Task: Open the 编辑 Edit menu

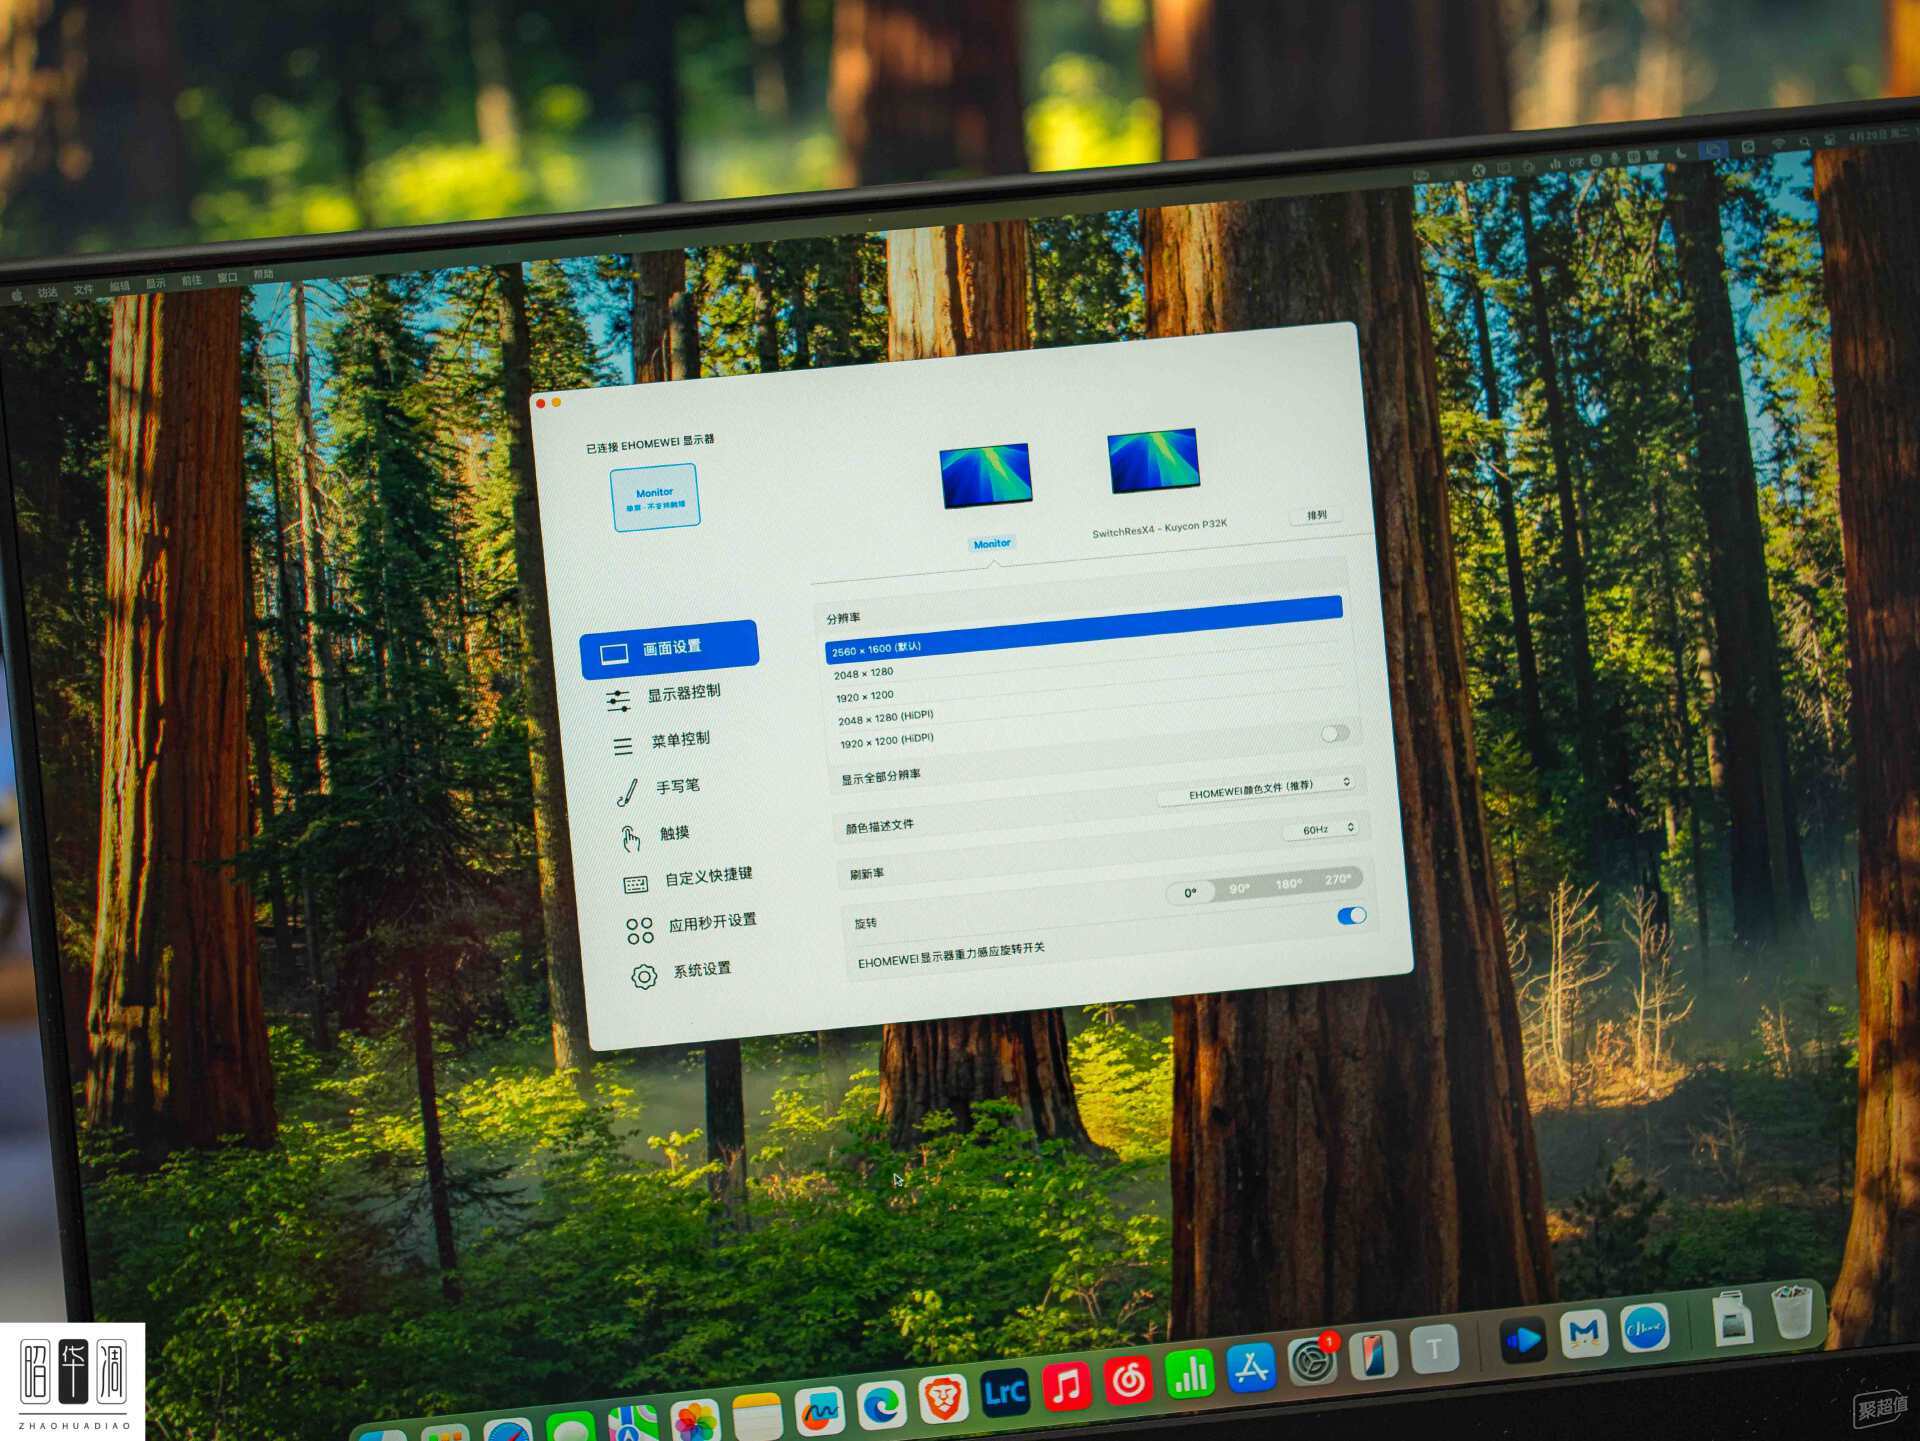Action: (x=119, y=286)
